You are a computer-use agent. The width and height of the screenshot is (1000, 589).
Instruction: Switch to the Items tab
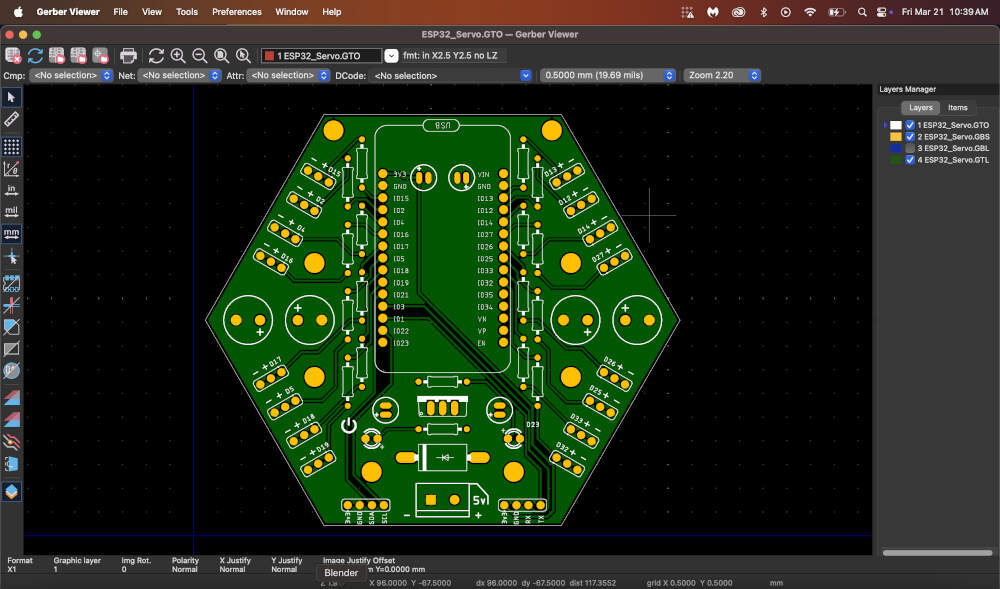[957, 108]
